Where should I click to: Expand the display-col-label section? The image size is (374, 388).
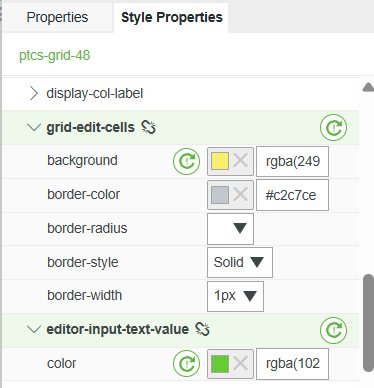(x=33, y=93)
